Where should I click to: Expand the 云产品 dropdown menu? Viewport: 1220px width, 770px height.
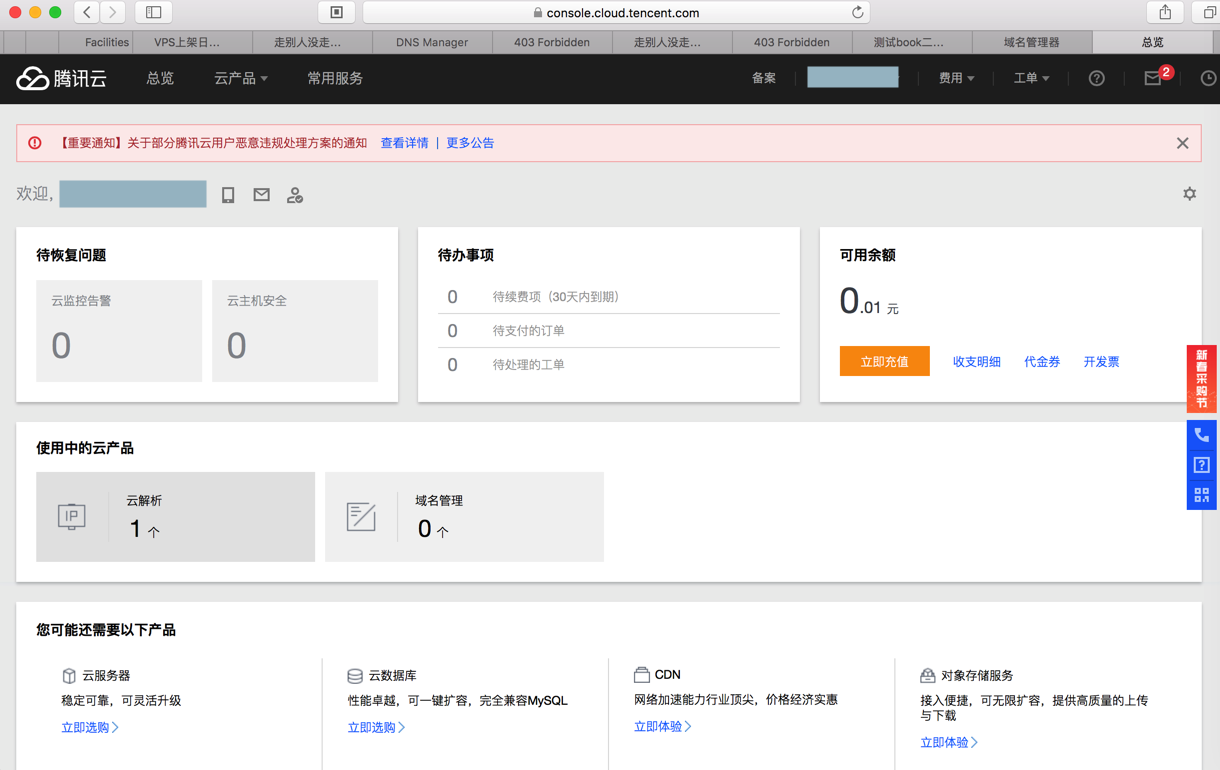pyautogui.click(x=241, y=78)
